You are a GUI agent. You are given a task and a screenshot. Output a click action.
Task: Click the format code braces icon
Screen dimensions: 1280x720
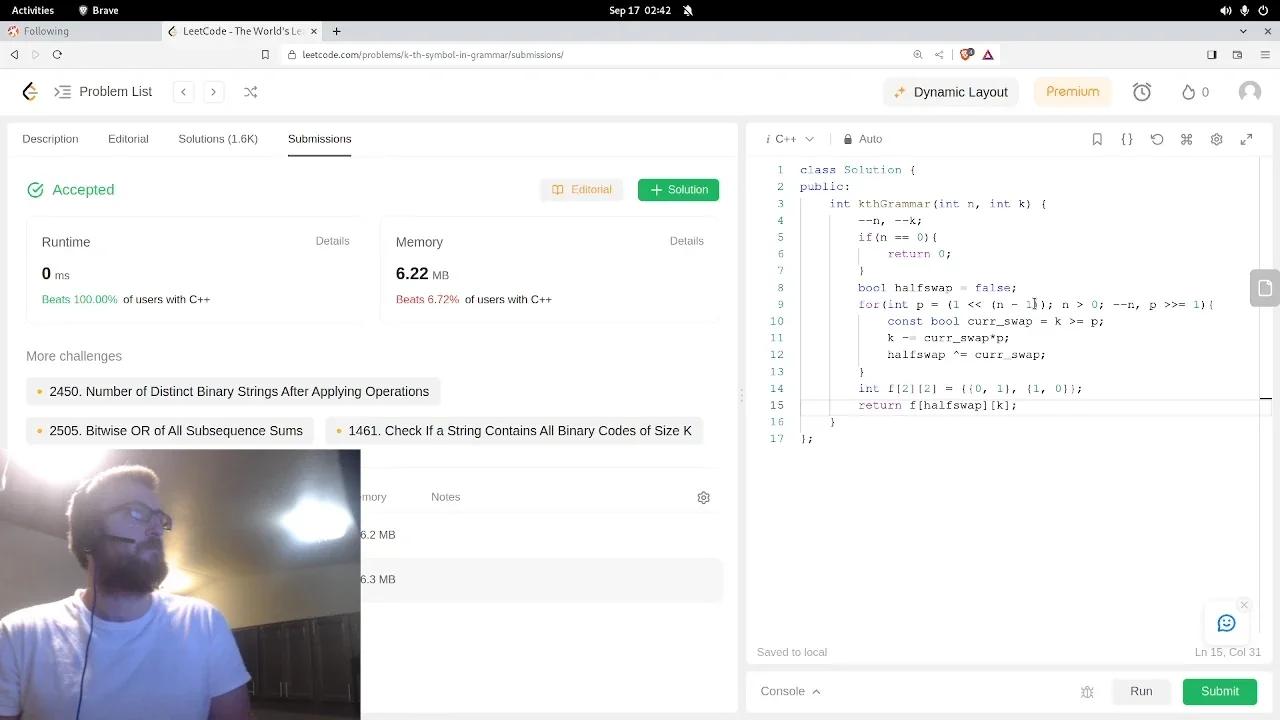click(1127, 139)
